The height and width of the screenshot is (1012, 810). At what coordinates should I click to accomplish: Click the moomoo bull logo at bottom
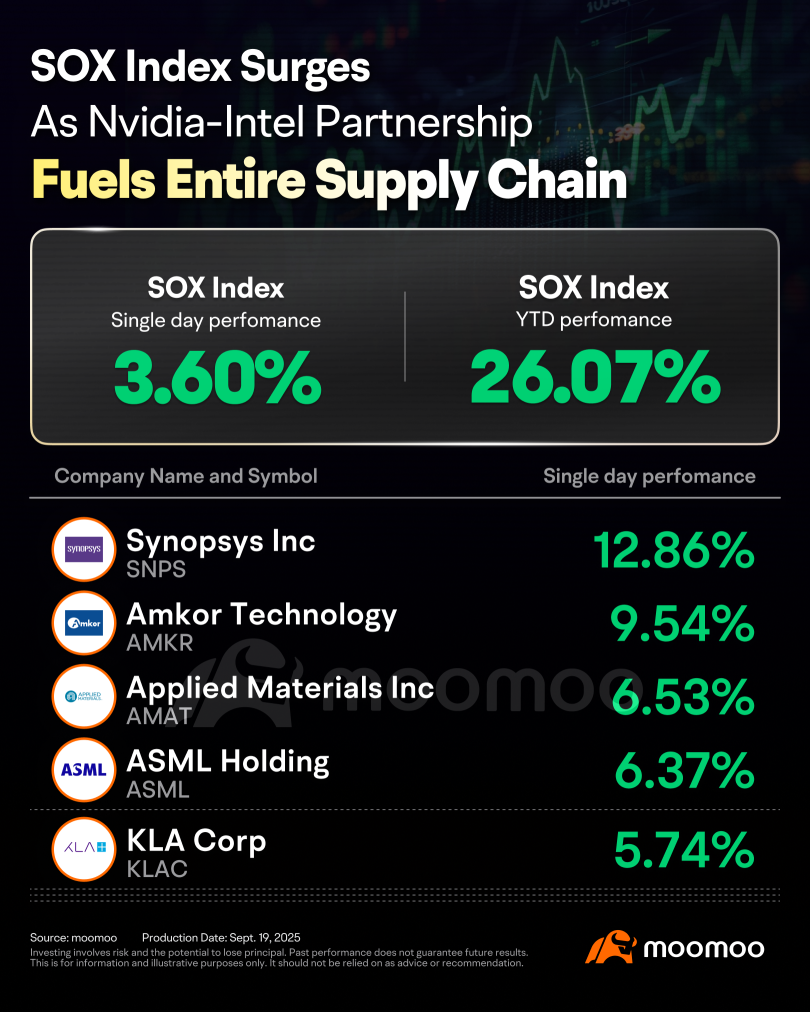[611, 948]
